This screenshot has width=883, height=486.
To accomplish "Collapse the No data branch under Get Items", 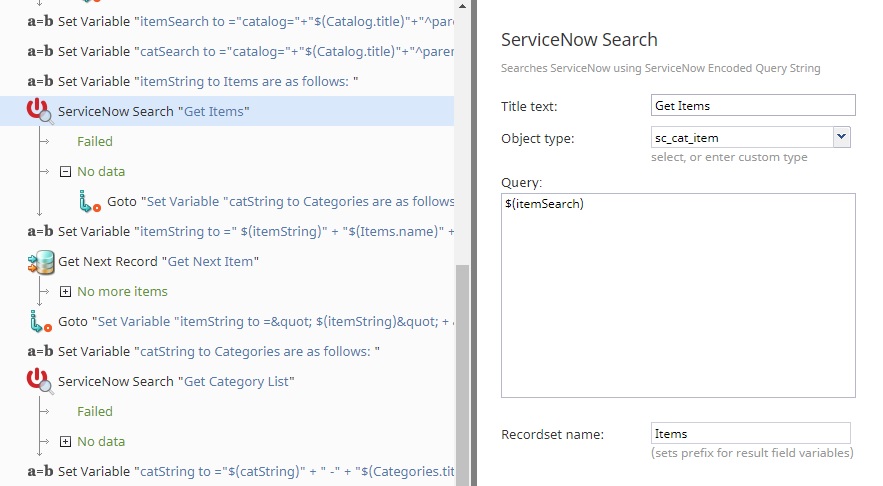I will point(65,171).
